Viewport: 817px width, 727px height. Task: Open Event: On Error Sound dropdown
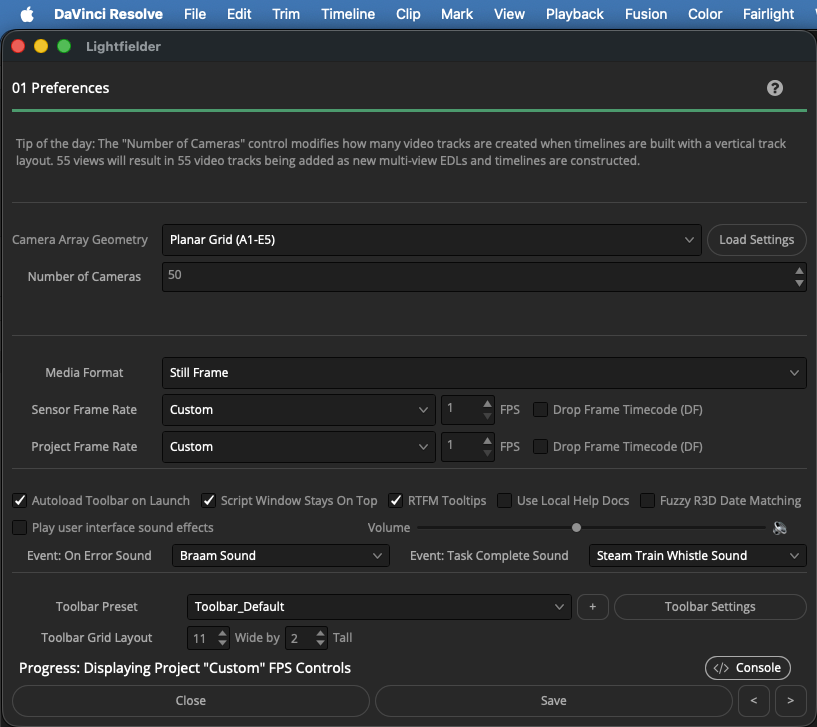[x=281, y=556]
